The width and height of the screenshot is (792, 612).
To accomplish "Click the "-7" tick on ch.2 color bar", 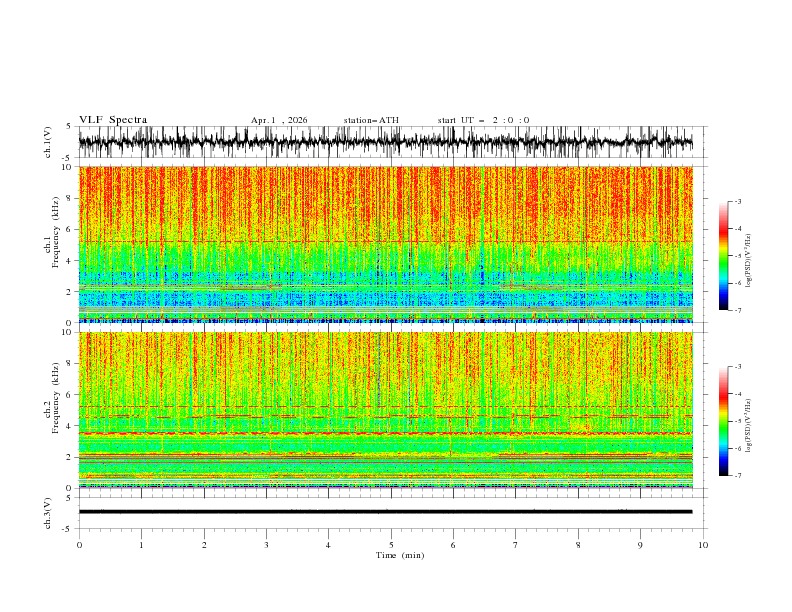I will coord(737,476).
